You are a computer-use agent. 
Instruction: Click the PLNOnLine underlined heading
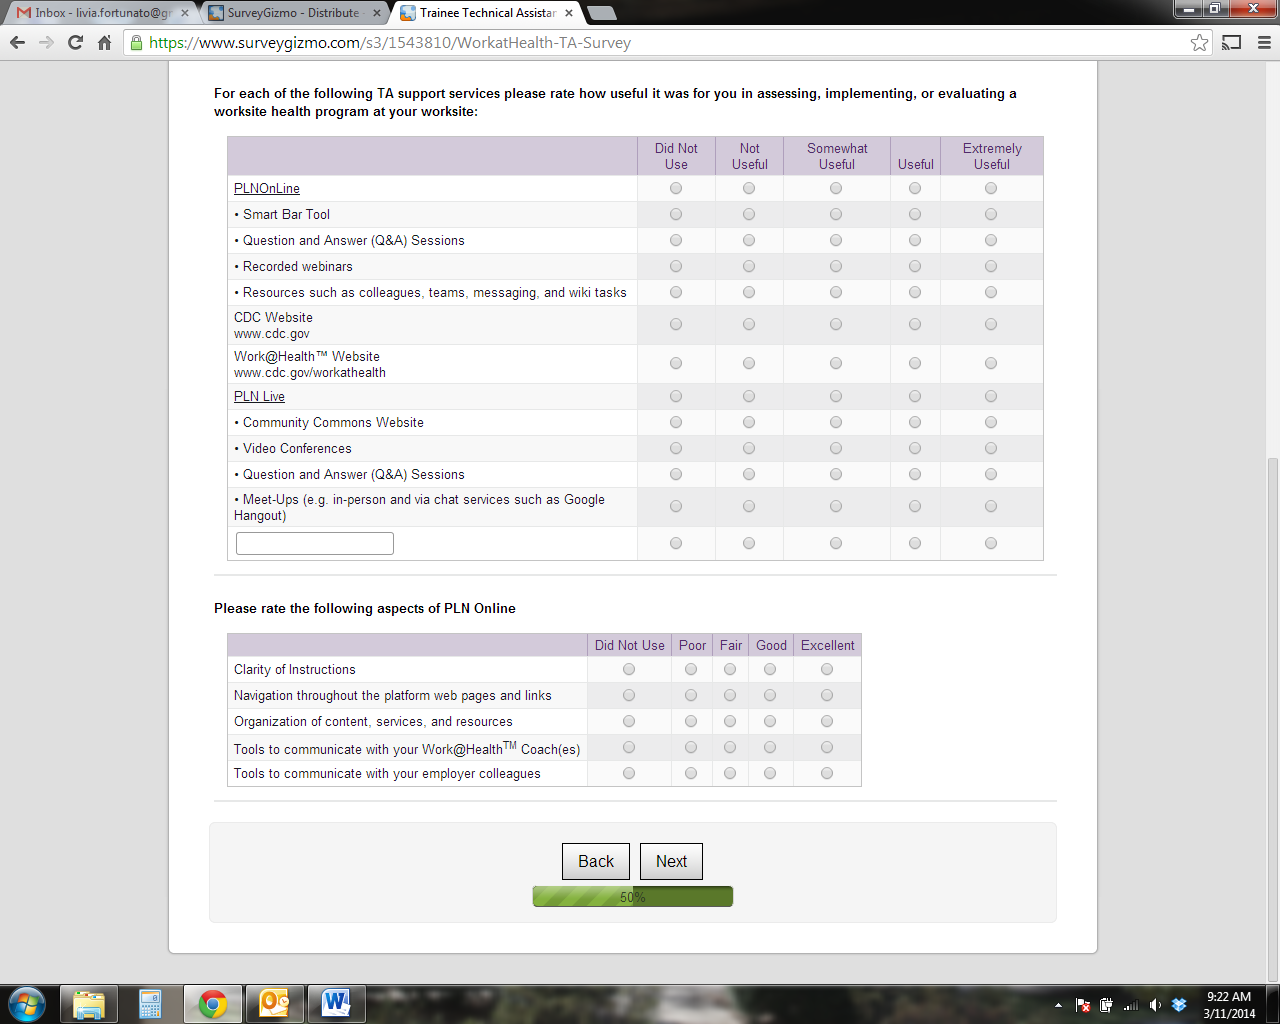[x=267, y=188]
